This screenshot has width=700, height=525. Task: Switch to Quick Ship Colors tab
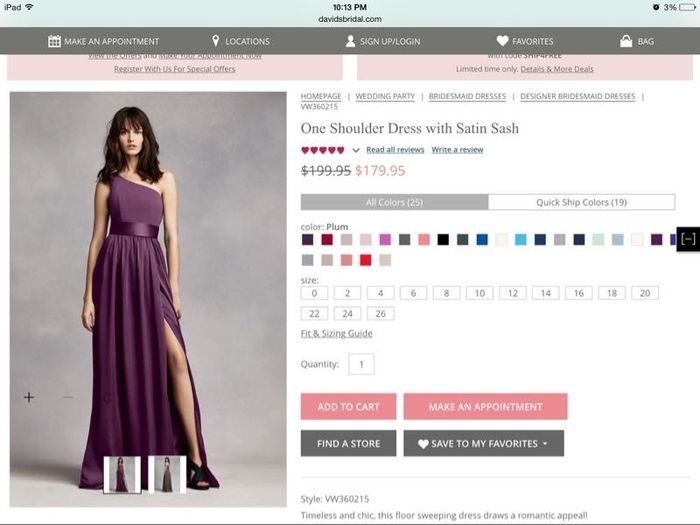[581, 202]
